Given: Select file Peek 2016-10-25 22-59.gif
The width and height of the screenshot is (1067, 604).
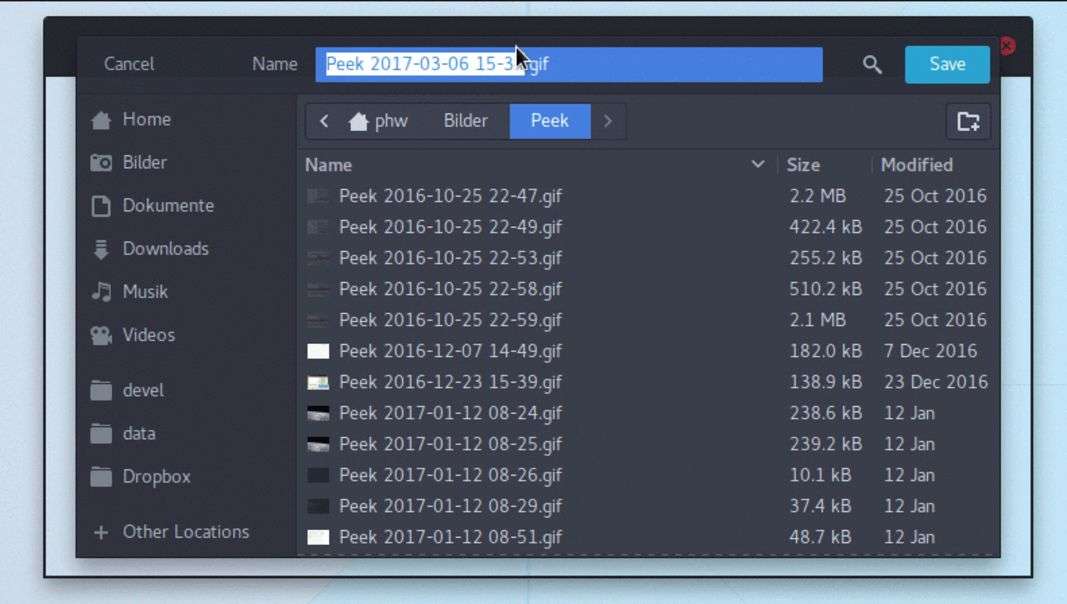Looking at the screenshot, I should [450, 320].
